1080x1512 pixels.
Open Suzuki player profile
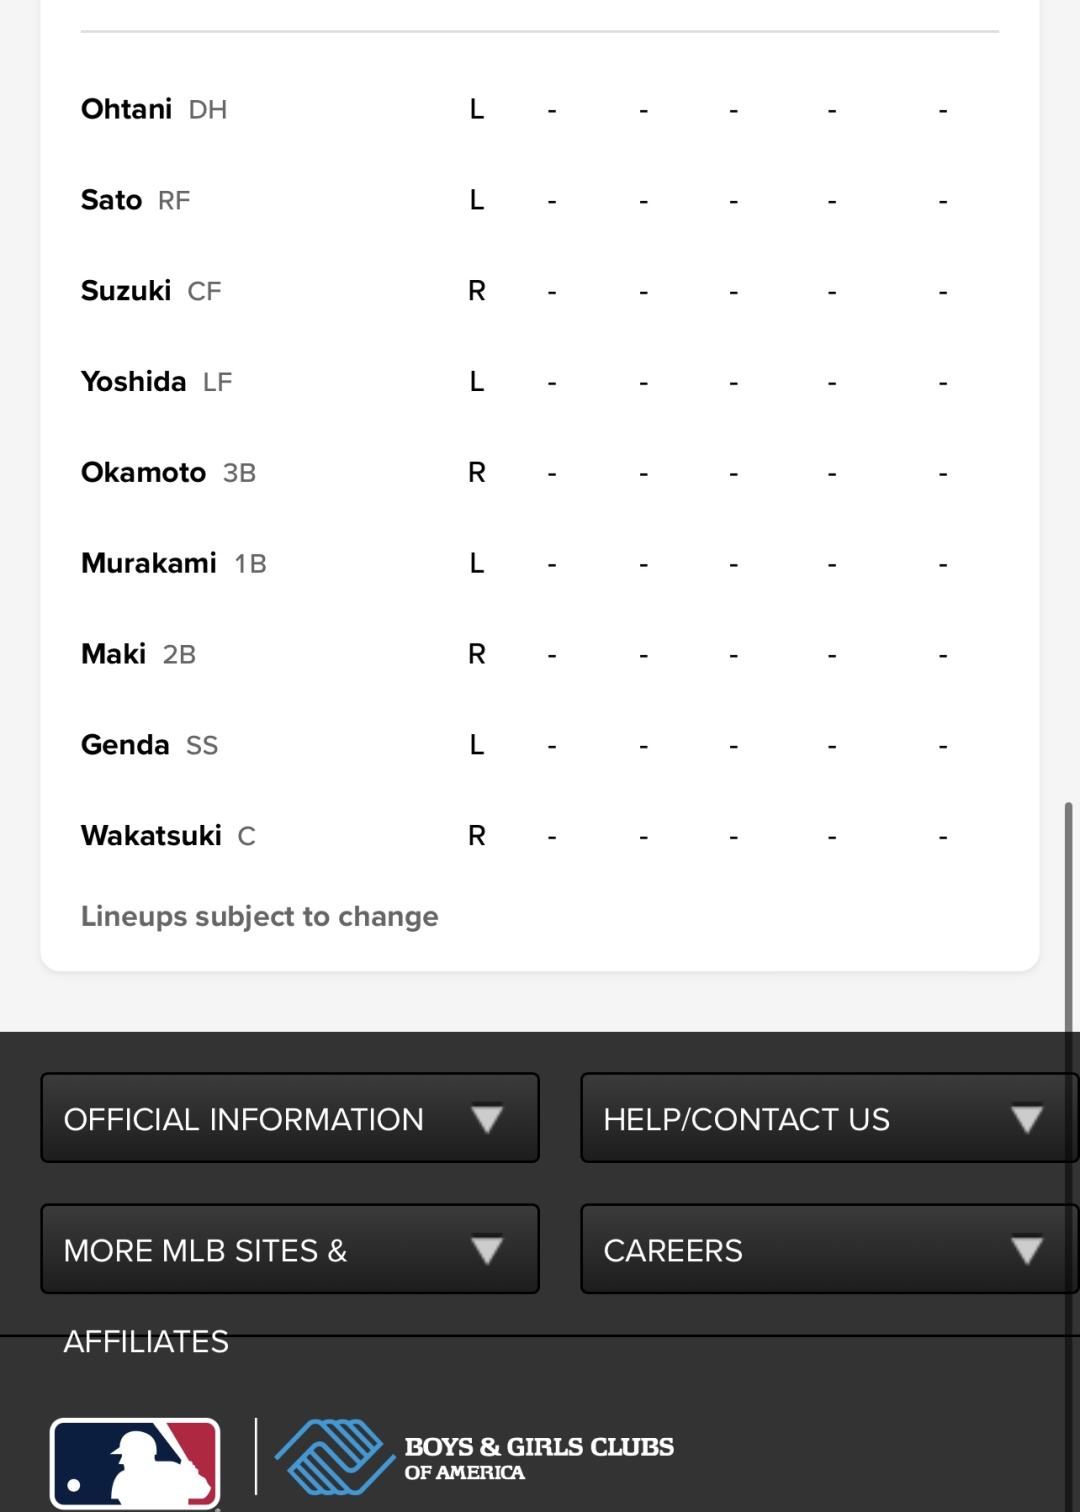coord(126,291)
